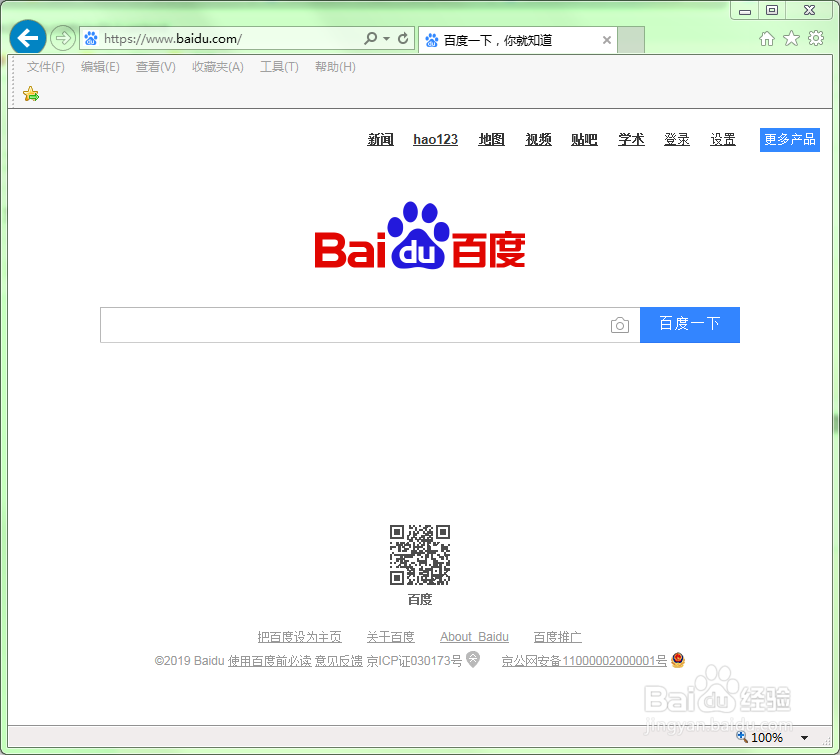The width and height of the screenshot is (840, 755).
Task: Open the IE settings gear icon
Action: (817, 37)
